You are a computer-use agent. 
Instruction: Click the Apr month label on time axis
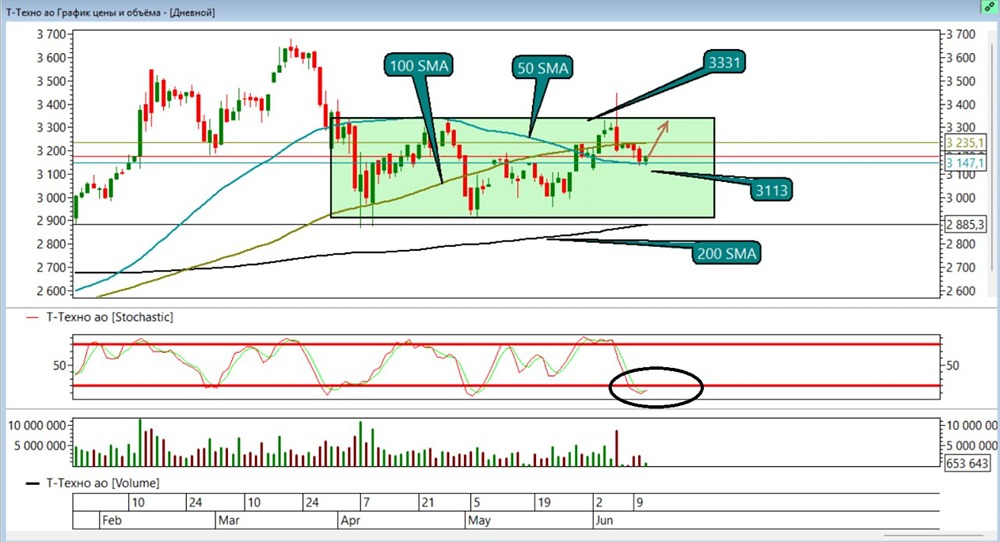click(x=350, y=520)
